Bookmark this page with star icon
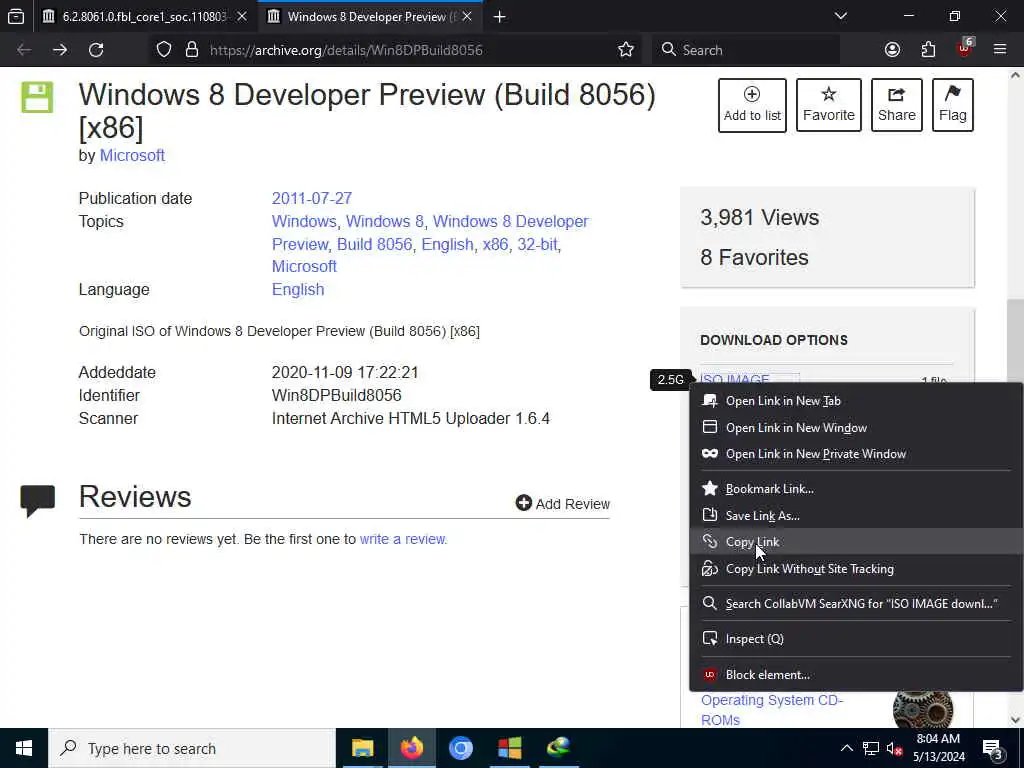1024x768 pixels. coord(626,50)
